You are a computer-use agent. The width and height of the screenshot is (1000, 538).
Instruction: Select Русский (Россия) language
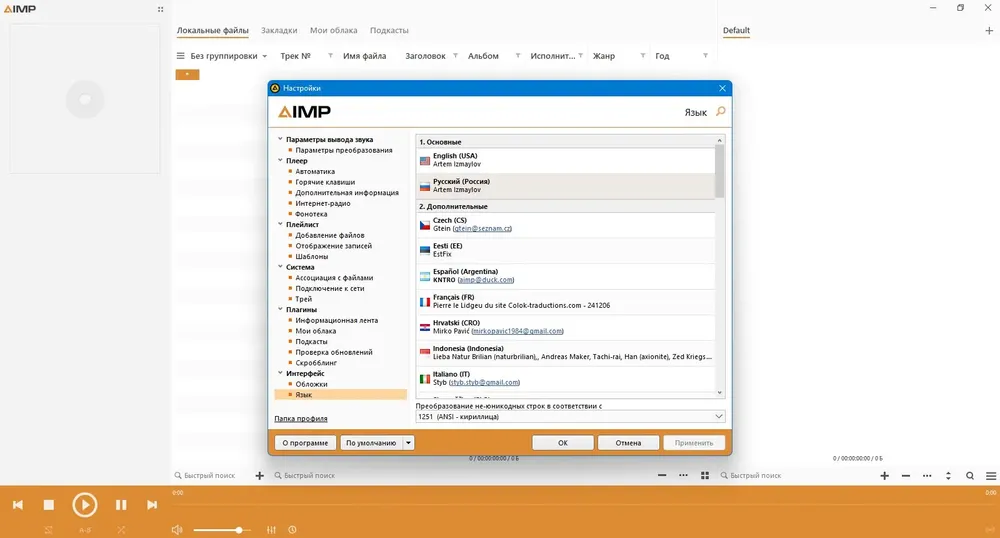[566, 185]
